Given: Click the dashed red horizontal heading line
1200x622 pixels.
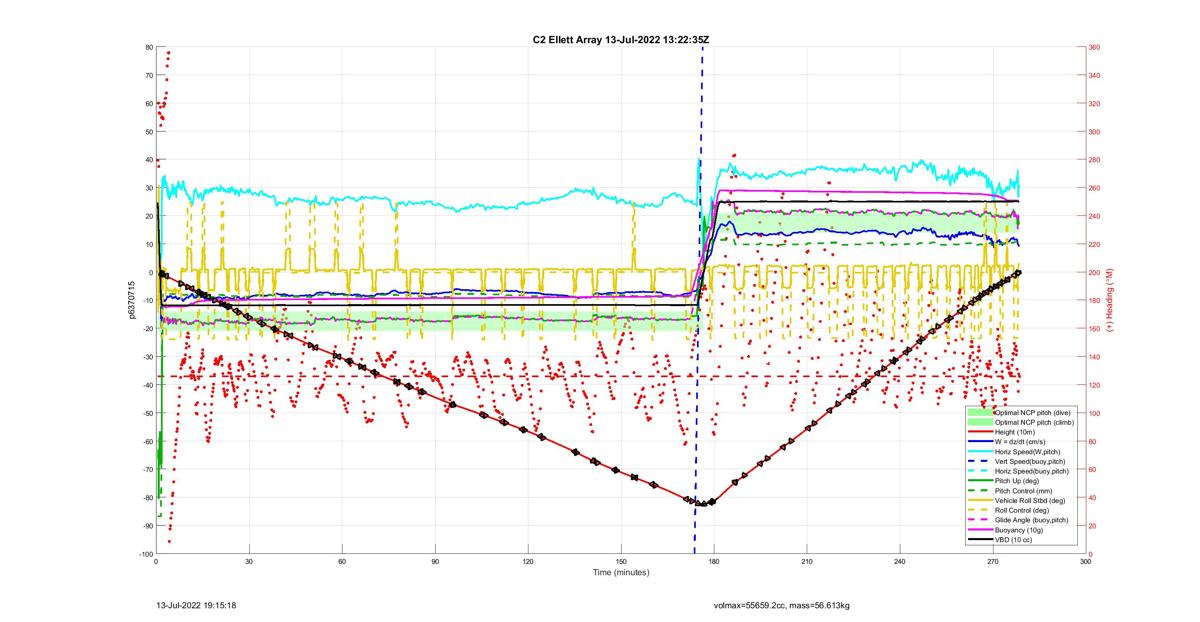Looking at the screenshot, I should (x=590, y=376).
